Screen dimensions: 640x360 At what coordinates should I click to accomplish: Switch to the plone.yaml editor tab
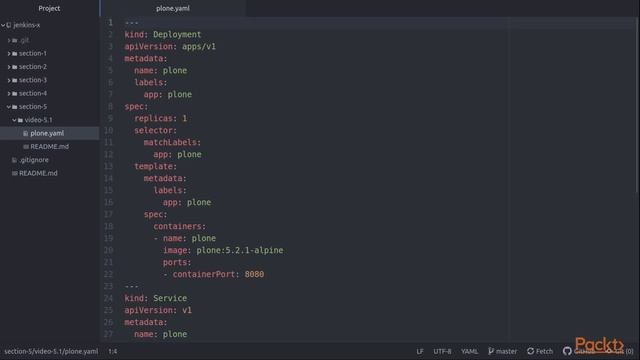173,8
